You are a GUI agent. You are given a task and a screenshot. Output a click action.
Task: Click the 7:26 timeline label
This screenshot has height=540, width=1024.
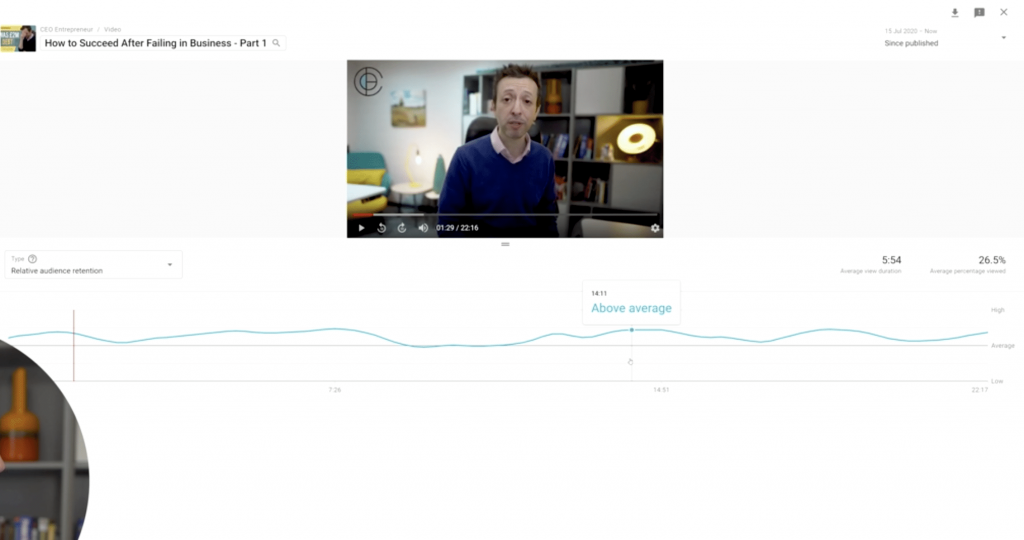click(334, 390)
